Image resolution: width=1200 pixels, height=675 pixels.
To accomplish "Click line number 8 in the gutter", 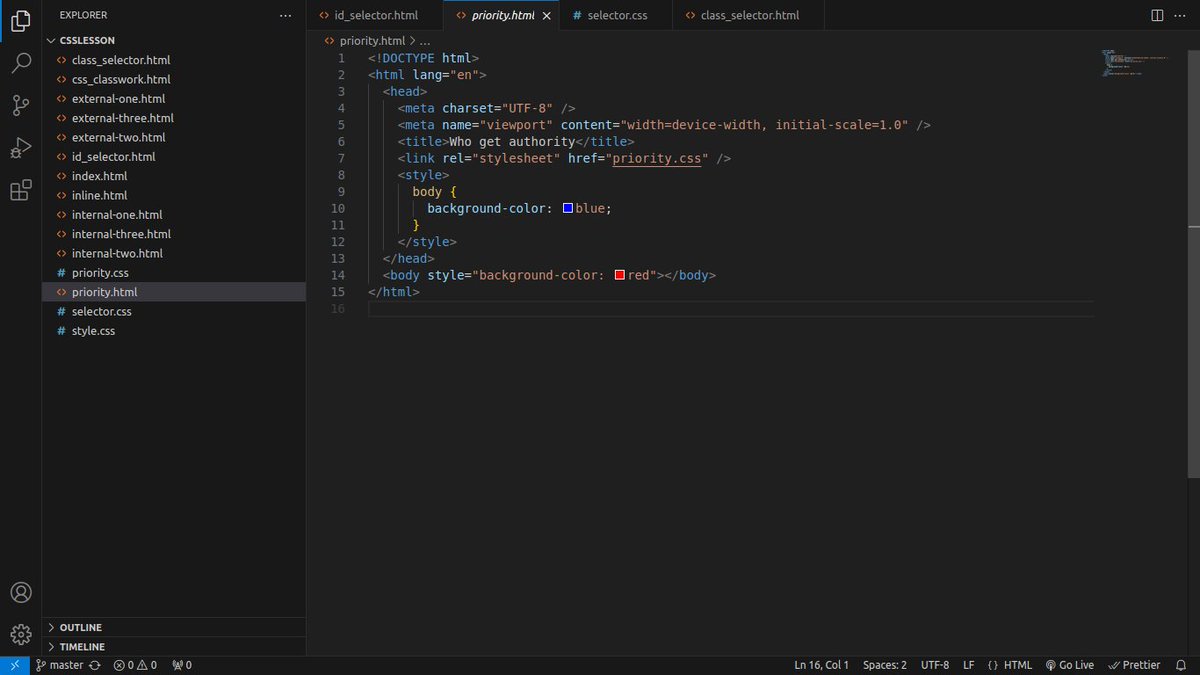I will (341, 175).
